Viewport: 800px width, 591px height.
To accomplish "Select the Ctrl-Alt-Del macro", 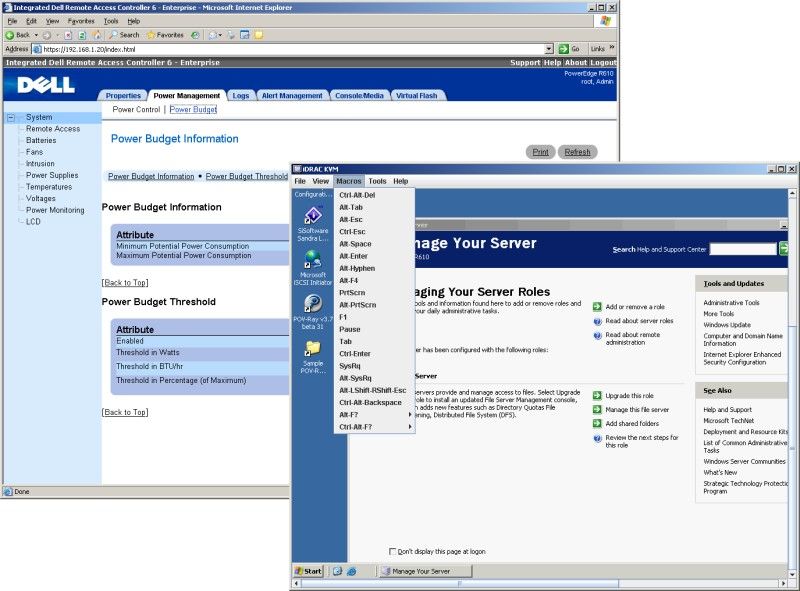I will click(x=374, y=195).
